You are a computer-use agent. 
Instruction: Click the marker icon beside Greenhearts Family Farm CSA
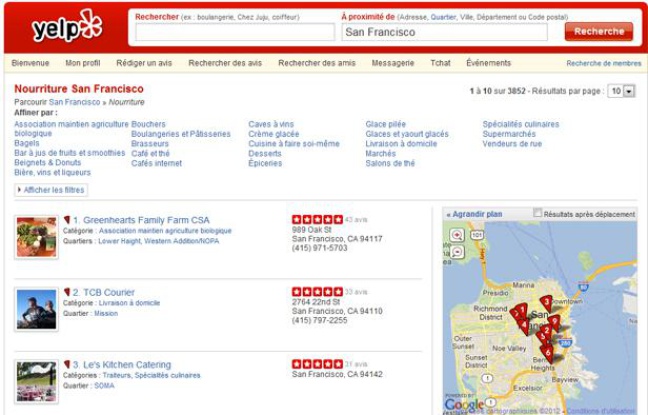point(67,219)
